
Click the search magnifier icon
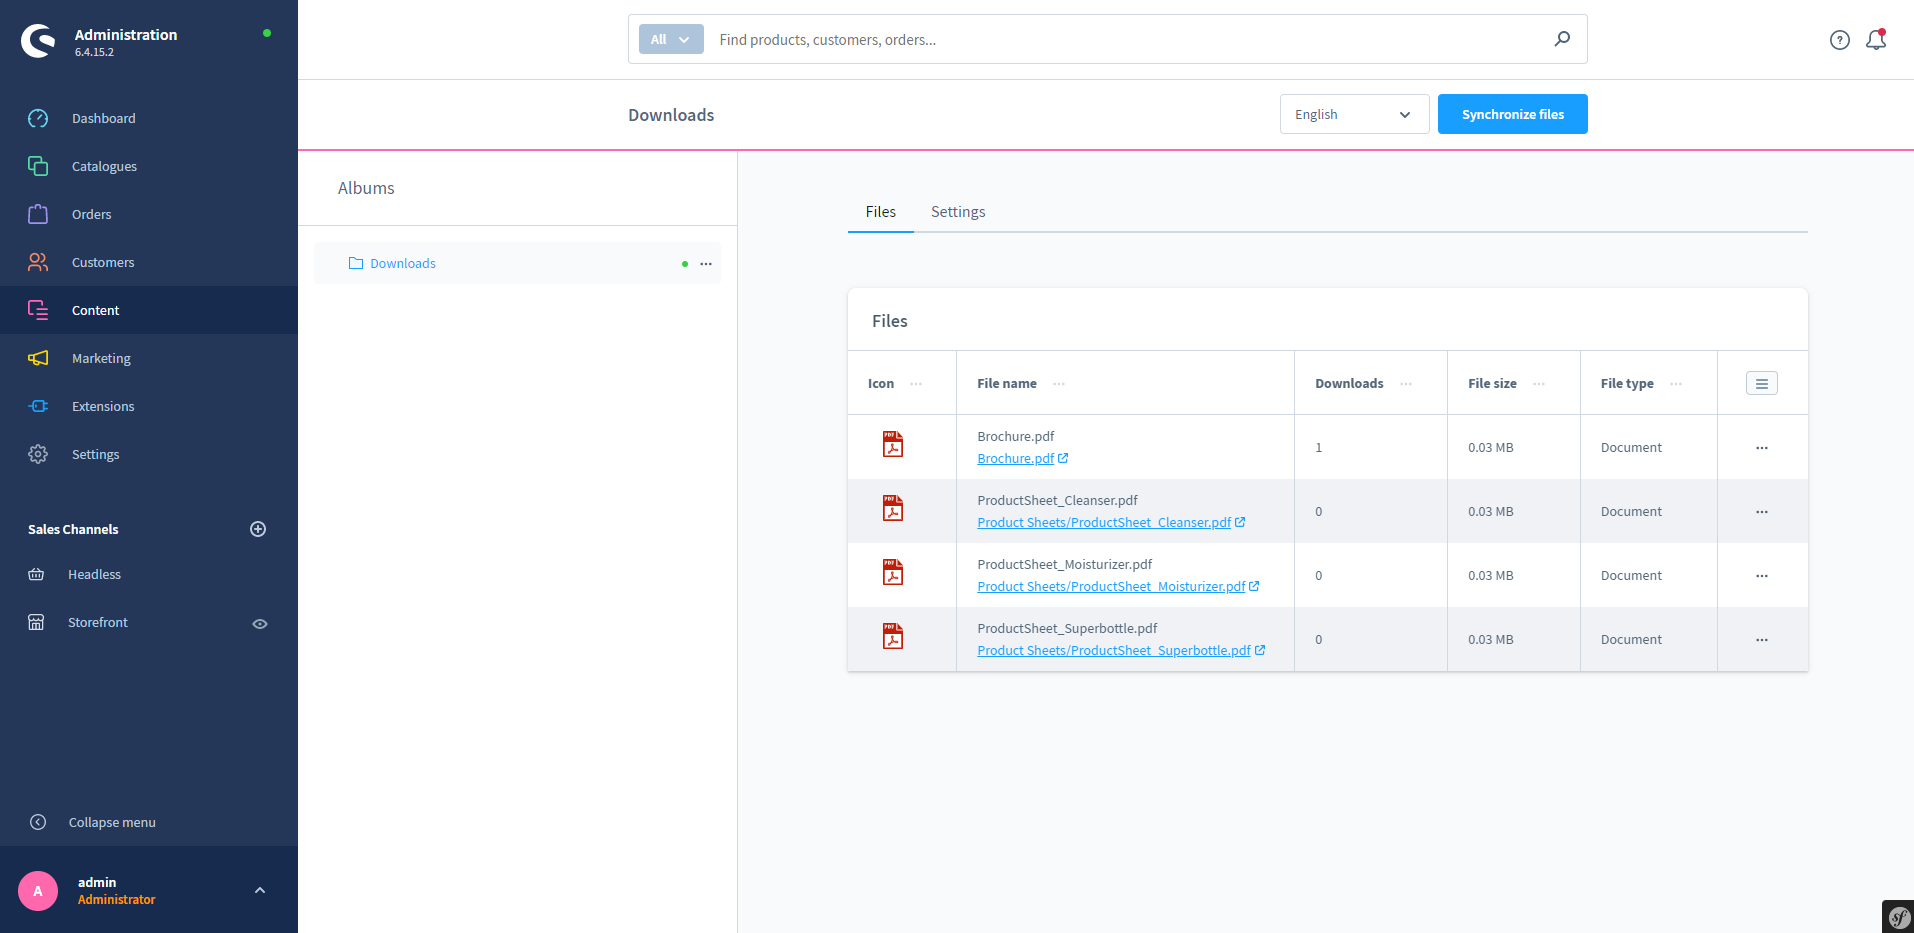coord(1562,39)
